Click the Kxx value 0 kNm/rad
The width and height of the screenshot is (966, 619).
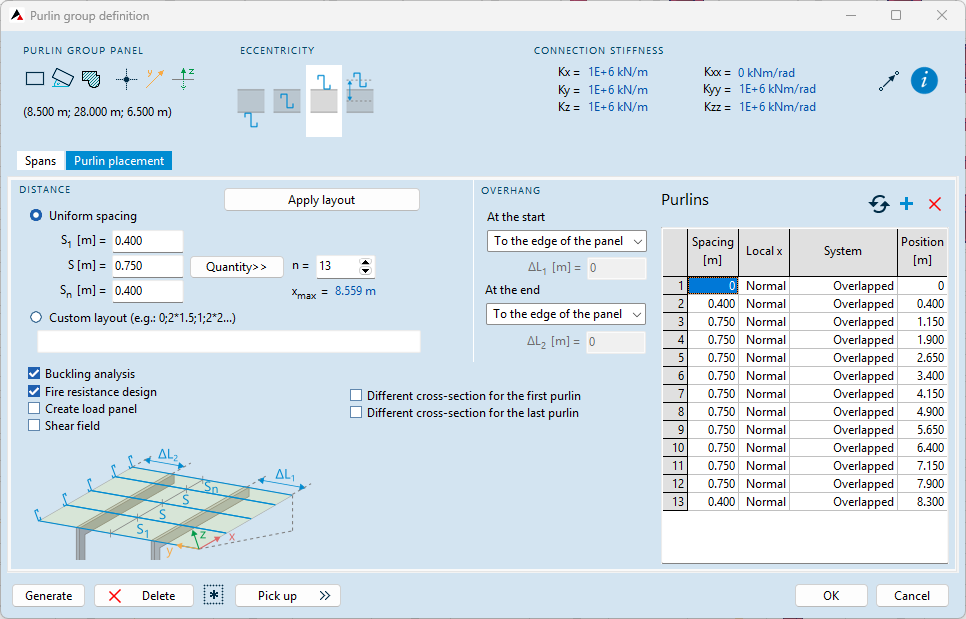766,72
